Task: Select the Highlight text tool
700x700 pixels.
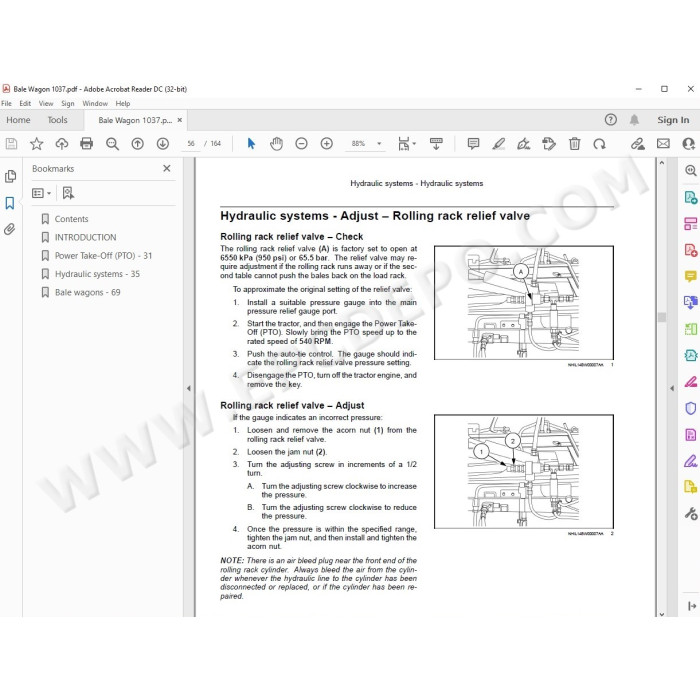Action: point(499,144)
